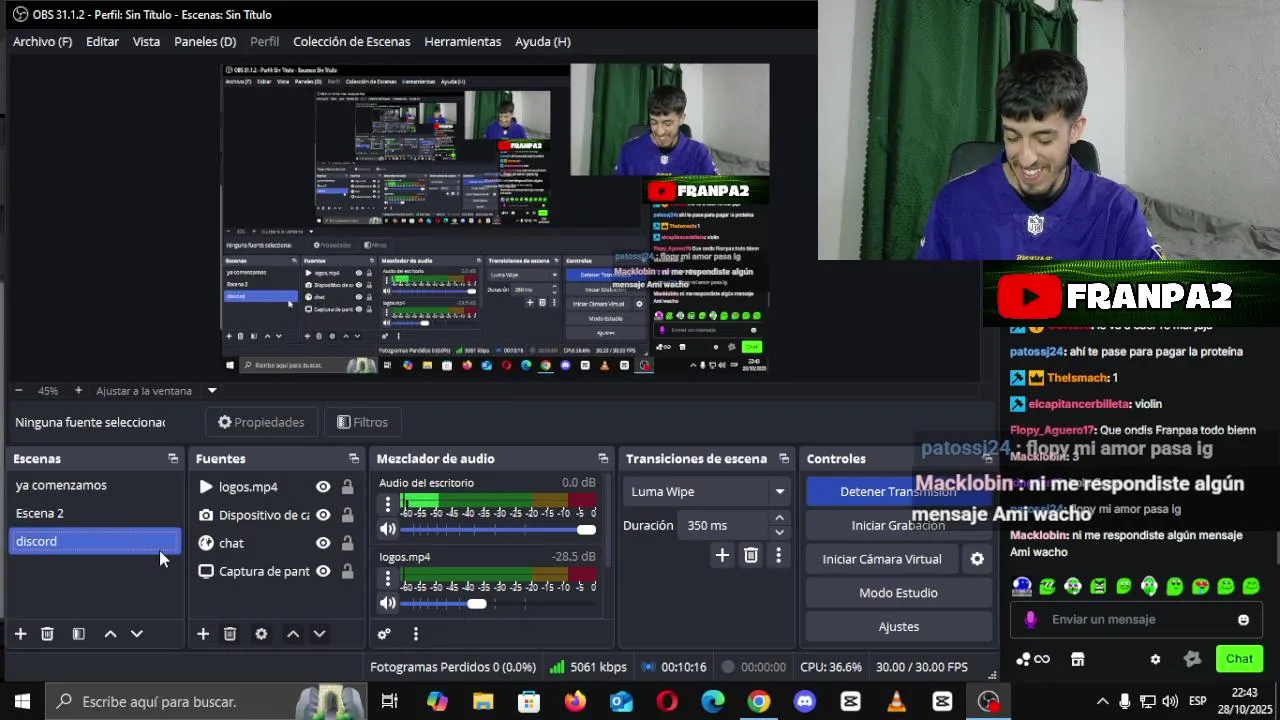Open Ajustes from Controles panel
Image resolution: width=1280 pixels, height=720 pixels.
tap(898, 627)
